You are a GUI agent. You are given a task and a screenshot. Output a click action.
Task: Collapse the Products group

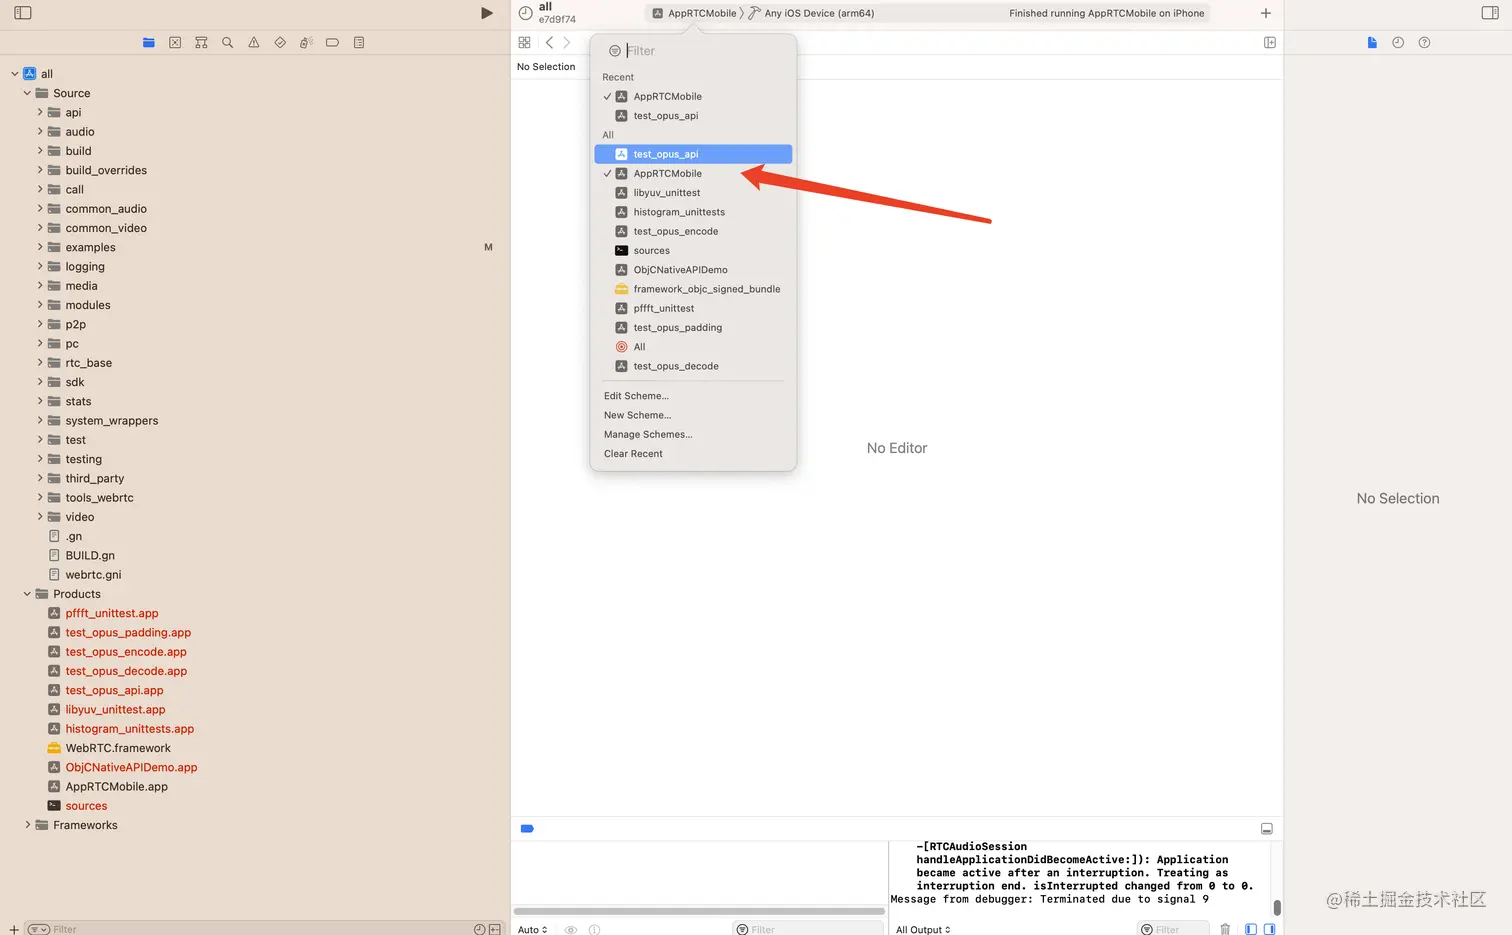click(27, 594)
